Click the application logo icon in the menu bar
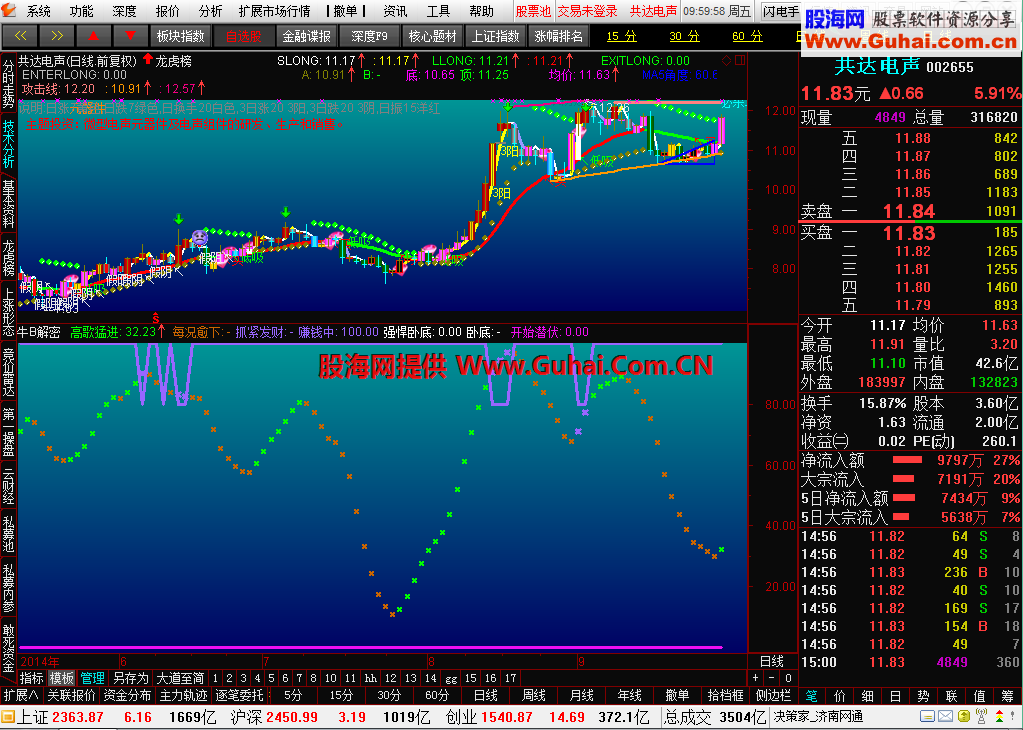The height and width of the screenshot is (730, 1023). coord(9,10)
